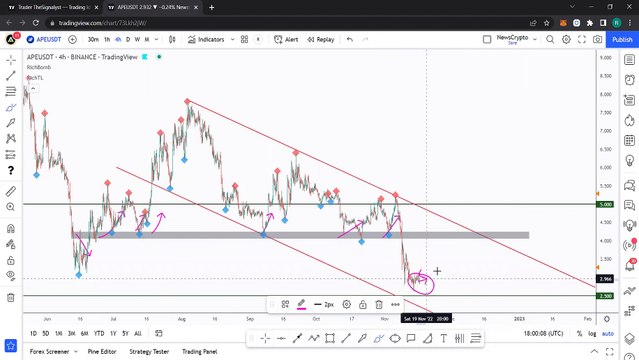
Task: Undo the last chart action
Action: coord(350,40)
